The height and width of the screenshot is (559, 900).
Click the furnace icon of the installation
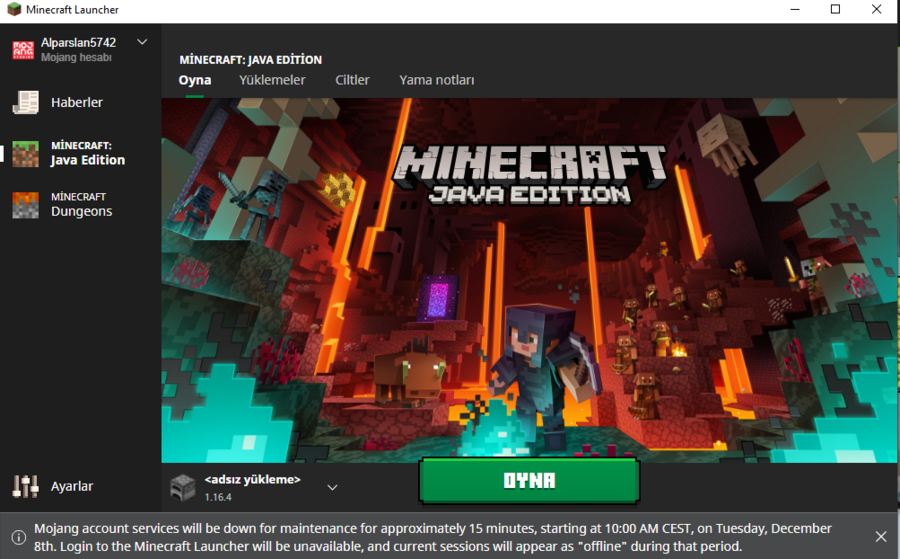[183, 487]
